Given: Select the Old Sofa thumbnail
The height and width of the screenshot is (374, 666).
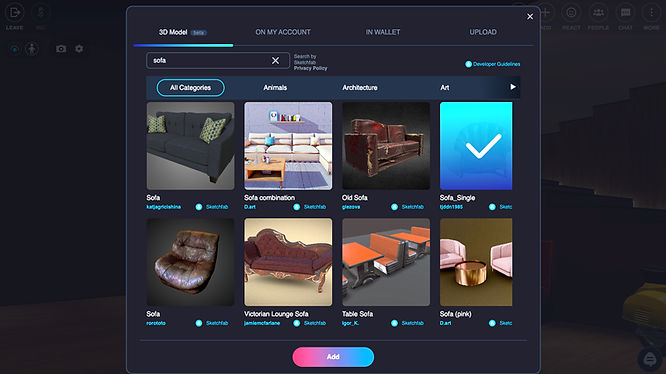Looking at the screenshot, I should tap(386, 146).
